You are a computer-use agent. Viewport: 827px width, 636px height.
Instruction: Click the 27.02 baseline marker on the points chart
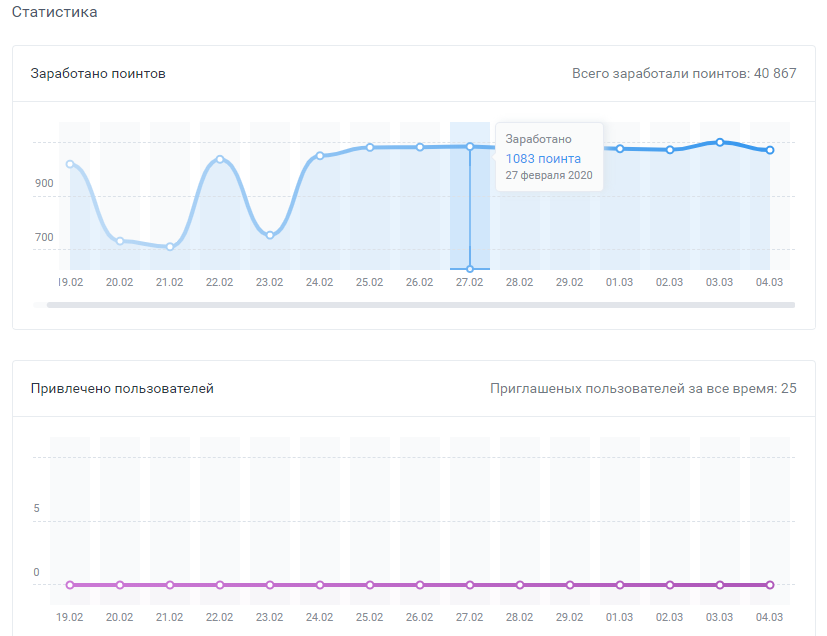coord(470,269)
